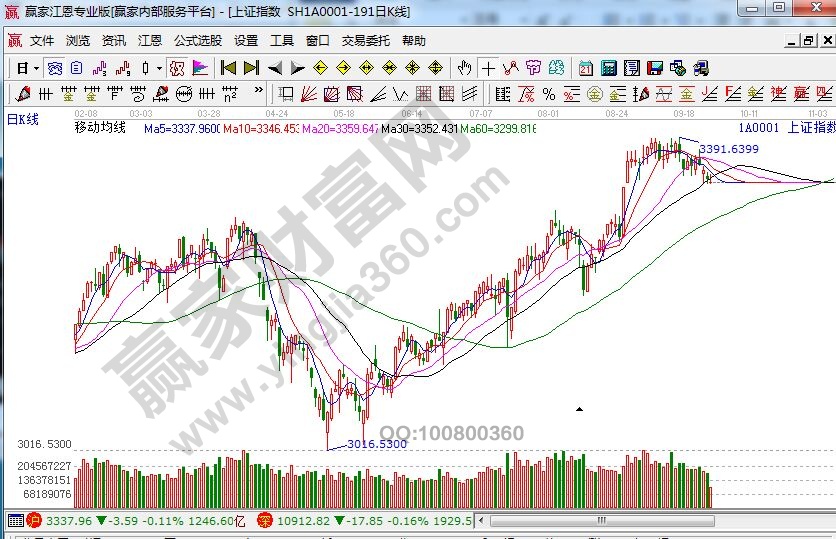Click the 移动均线 indicator label

coord(100,129)
